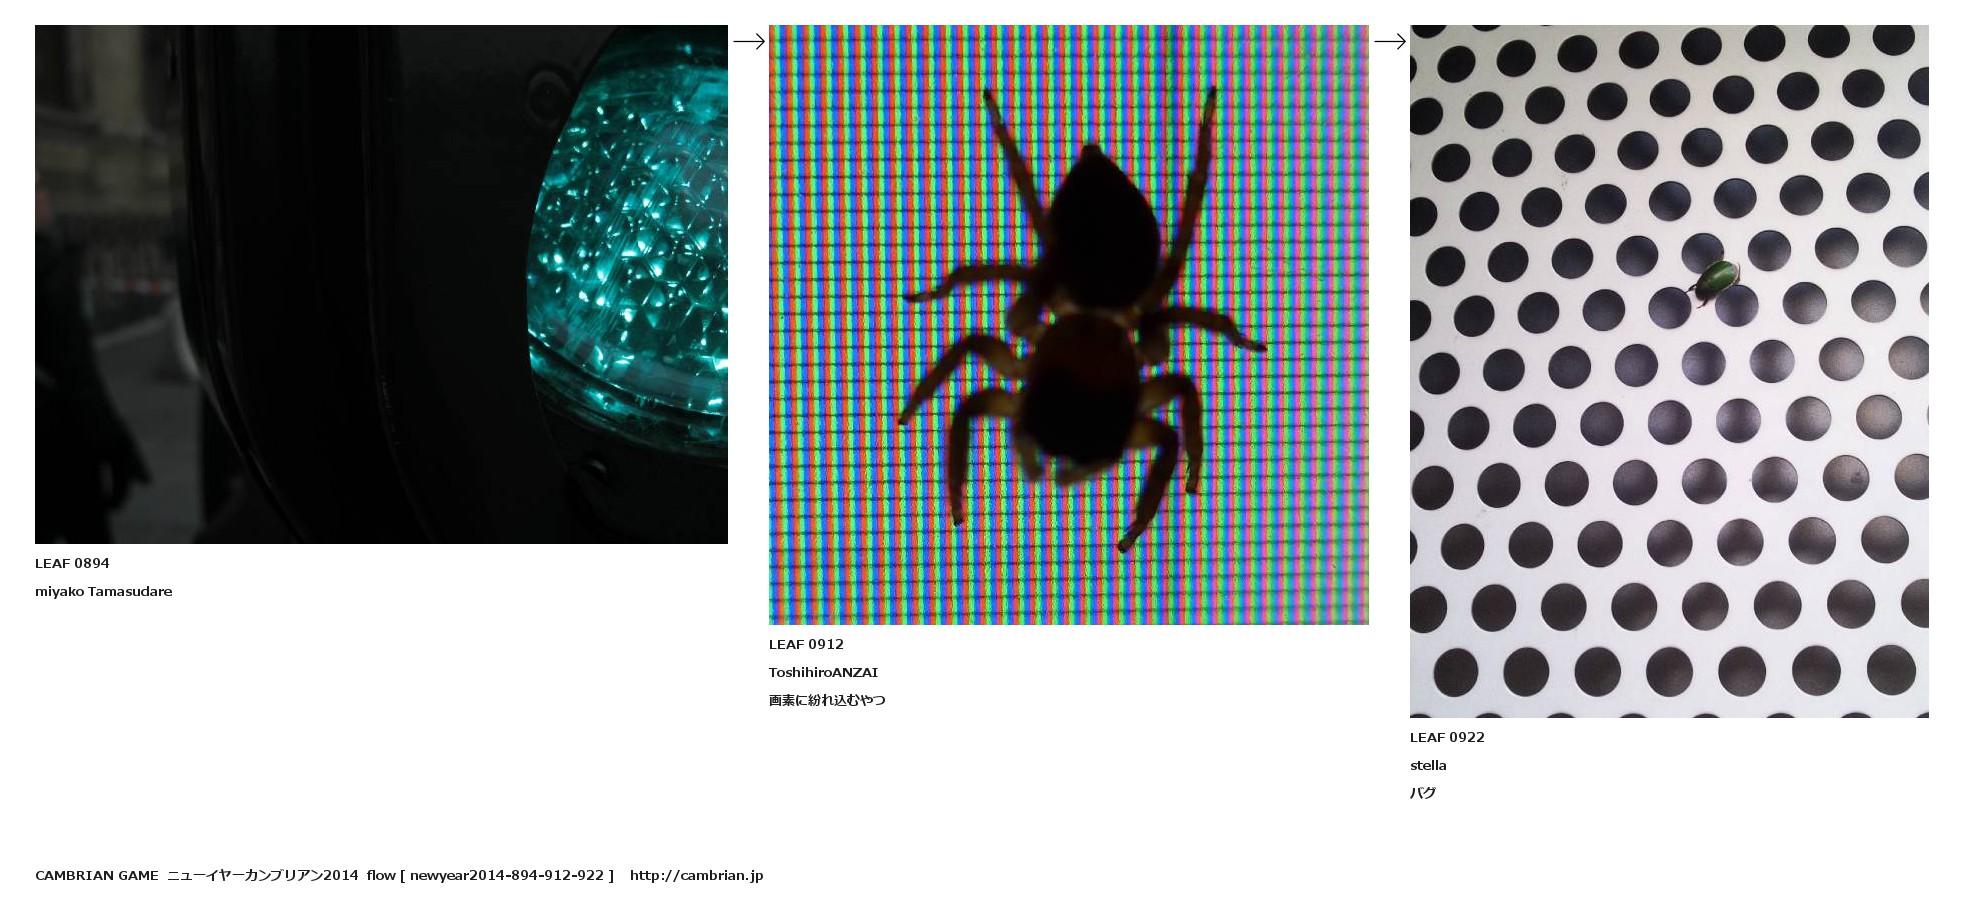Select the LEAF 0894 label
Image resolution: width=1964 pixels, height=900 pixels.
(72, 563)
